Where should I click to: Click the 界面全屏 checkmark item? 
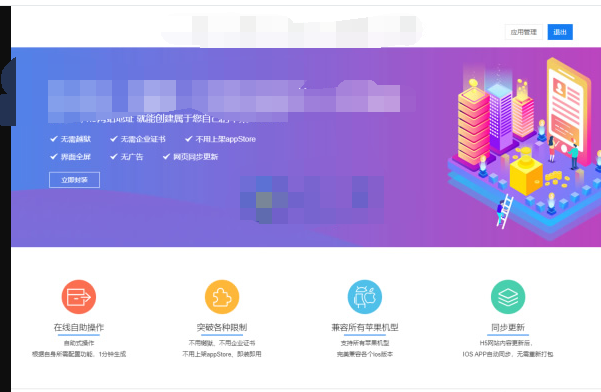[71, 156]
